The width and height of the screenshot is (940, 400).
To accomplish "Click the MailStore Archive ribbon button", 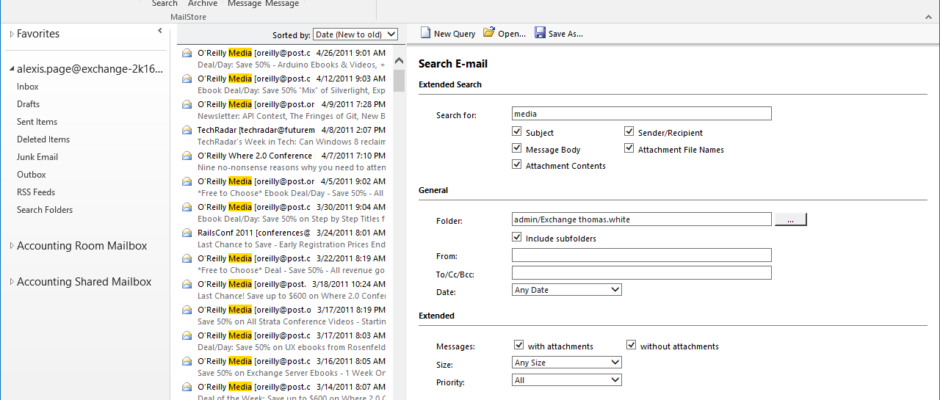I will (x=203, y=4).
